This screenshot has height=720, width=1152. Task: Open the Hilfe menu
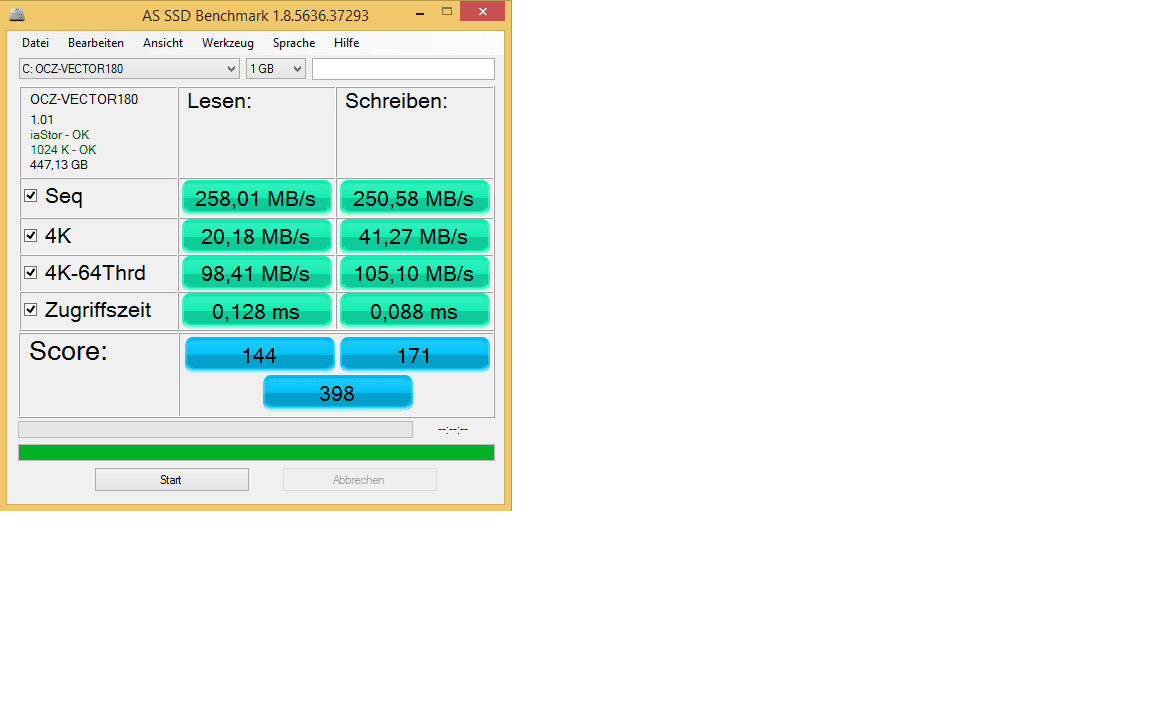click(346, 43)
